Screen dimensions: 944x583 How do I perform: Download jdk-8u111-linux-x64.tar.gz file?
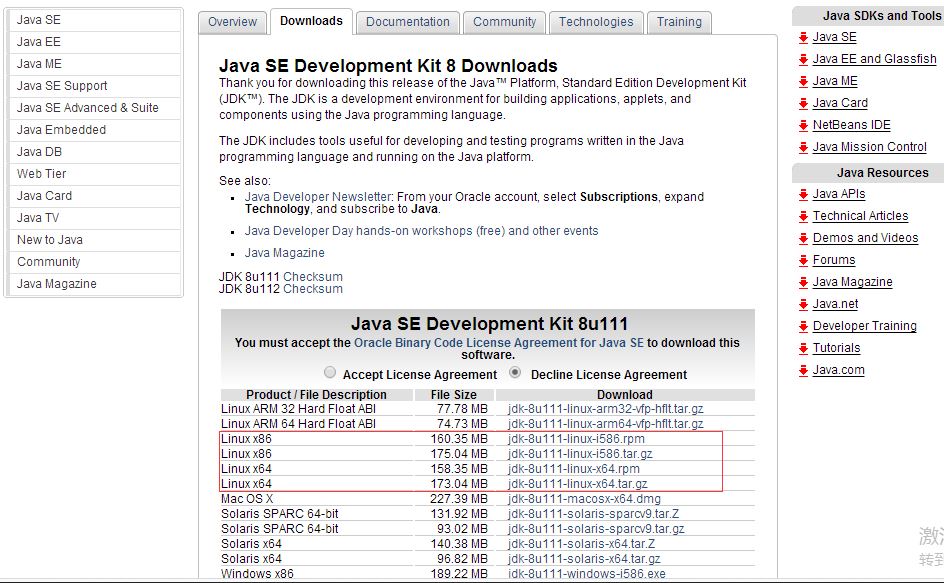coord(577,484)
